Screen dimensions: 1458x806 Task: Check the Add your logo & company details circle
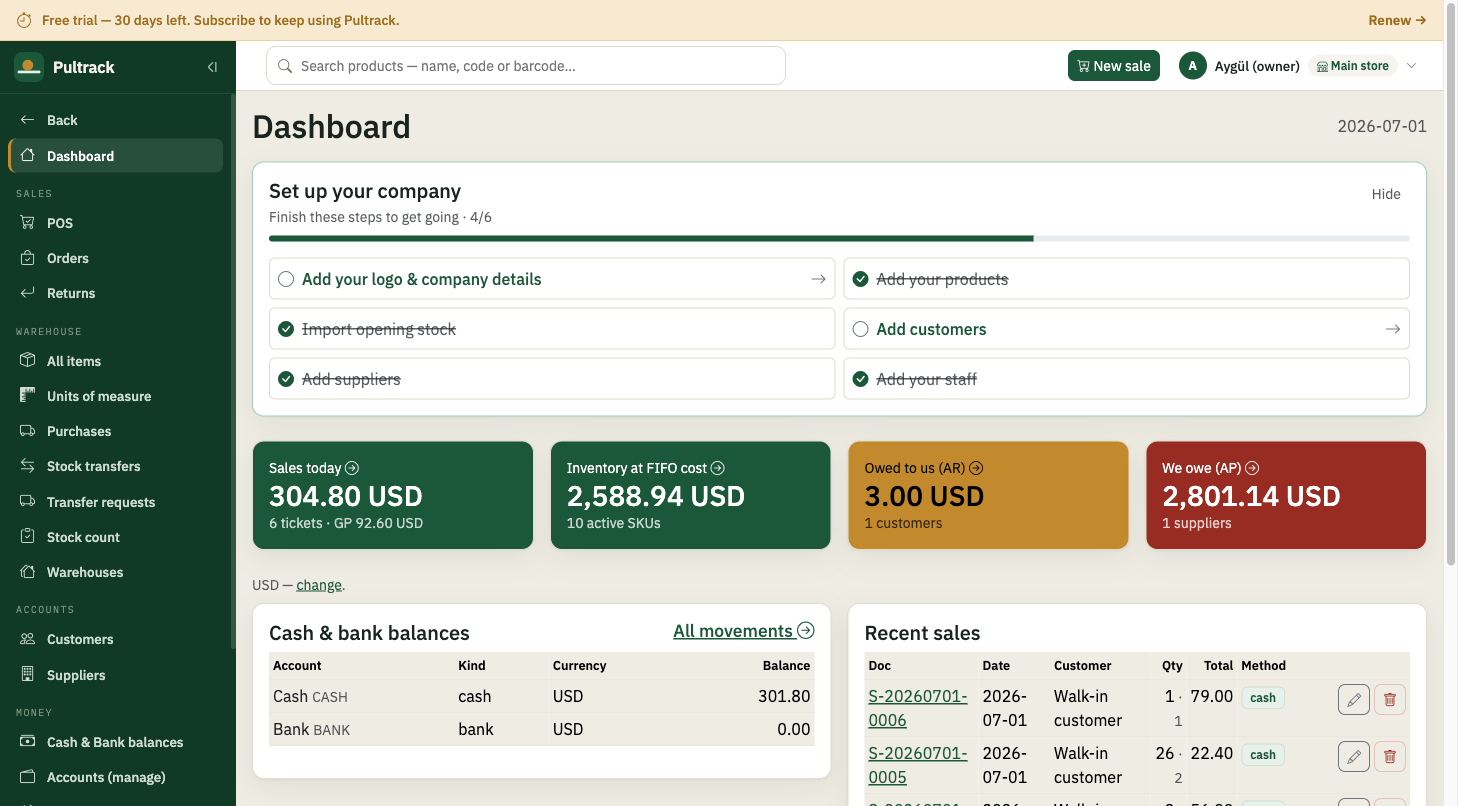(286, 279)
